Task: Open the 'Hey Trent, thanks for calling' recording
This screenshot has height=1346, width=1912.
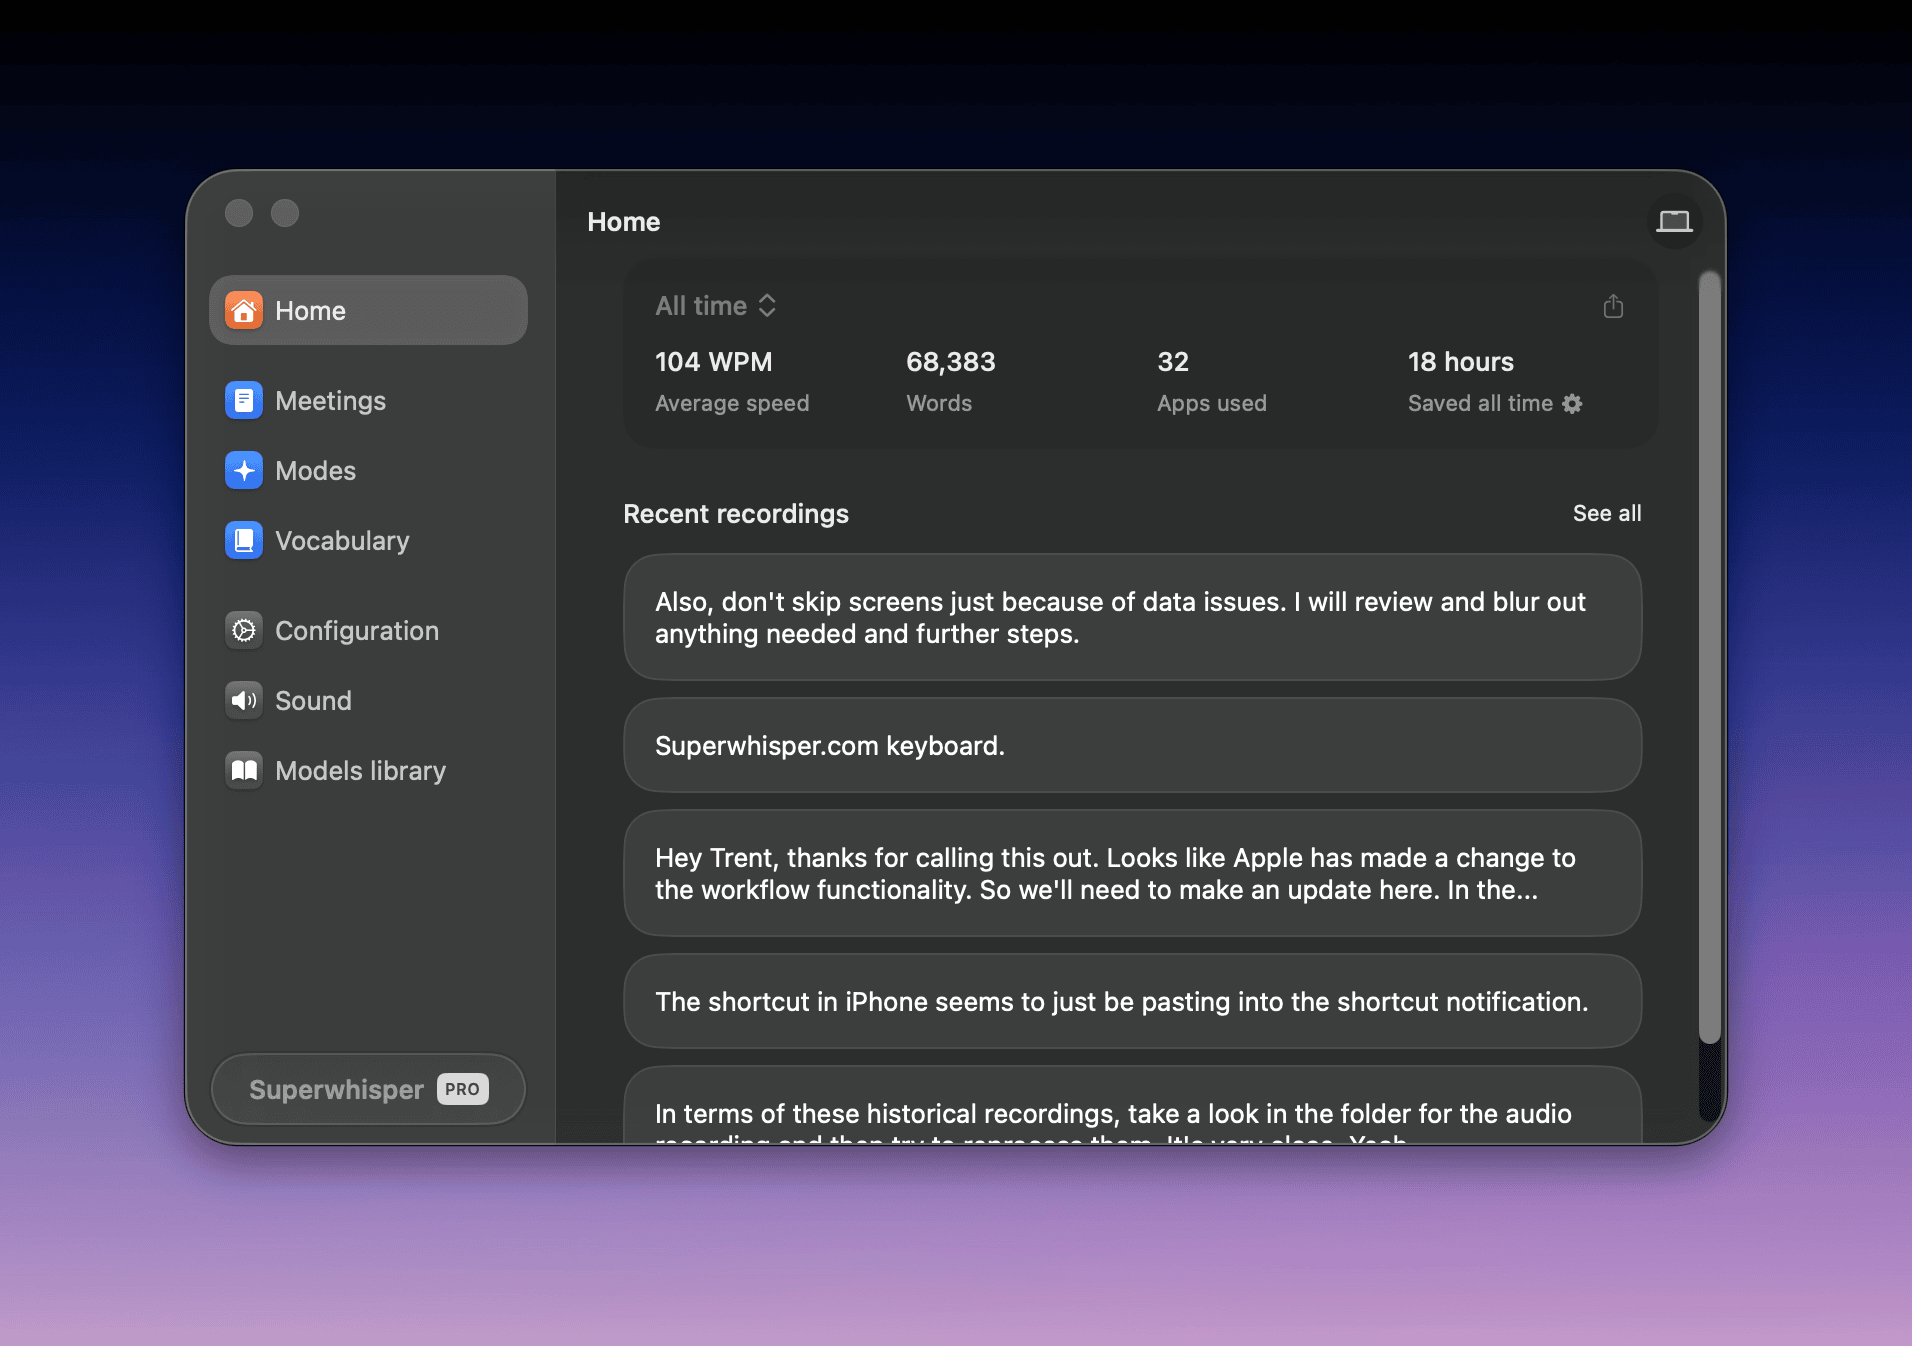Action: pos(1132,873)
